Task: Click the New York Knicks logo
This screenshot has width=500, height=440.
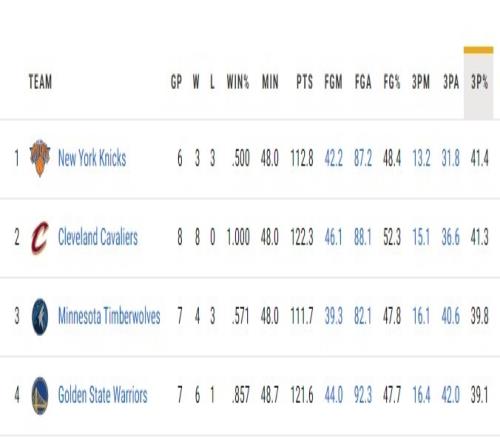Action: pyautogui.click(x=40, y=158)
